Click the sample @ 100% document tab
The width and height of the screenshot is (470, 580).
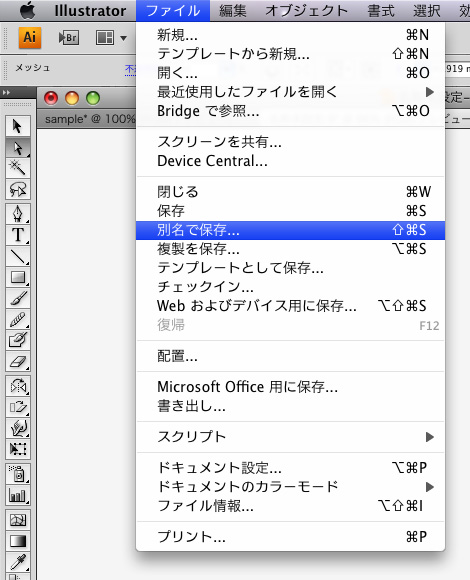point(90,119)
